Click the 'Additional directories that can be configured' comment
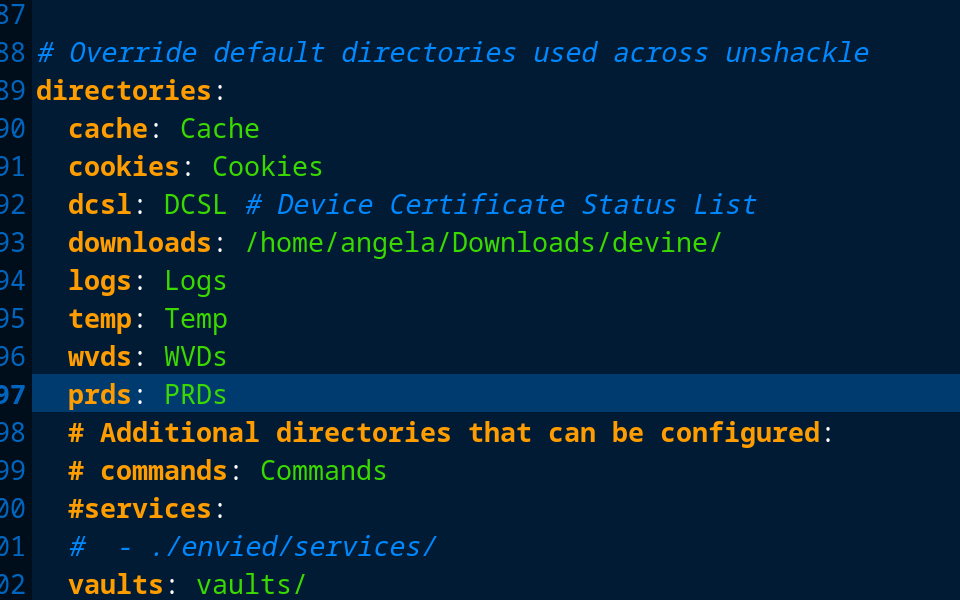Image resolution: width=960 pixels, height=600 pixels. 459,433
